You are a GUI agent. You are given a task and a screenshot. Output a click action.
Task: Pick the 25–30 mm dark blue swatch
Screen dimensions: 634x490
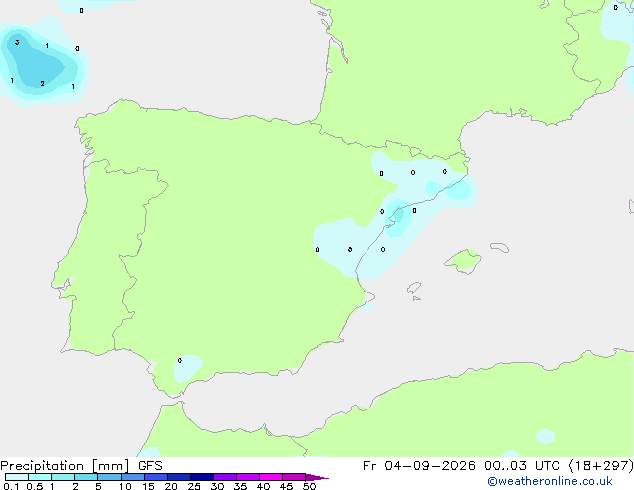[202, 477]
